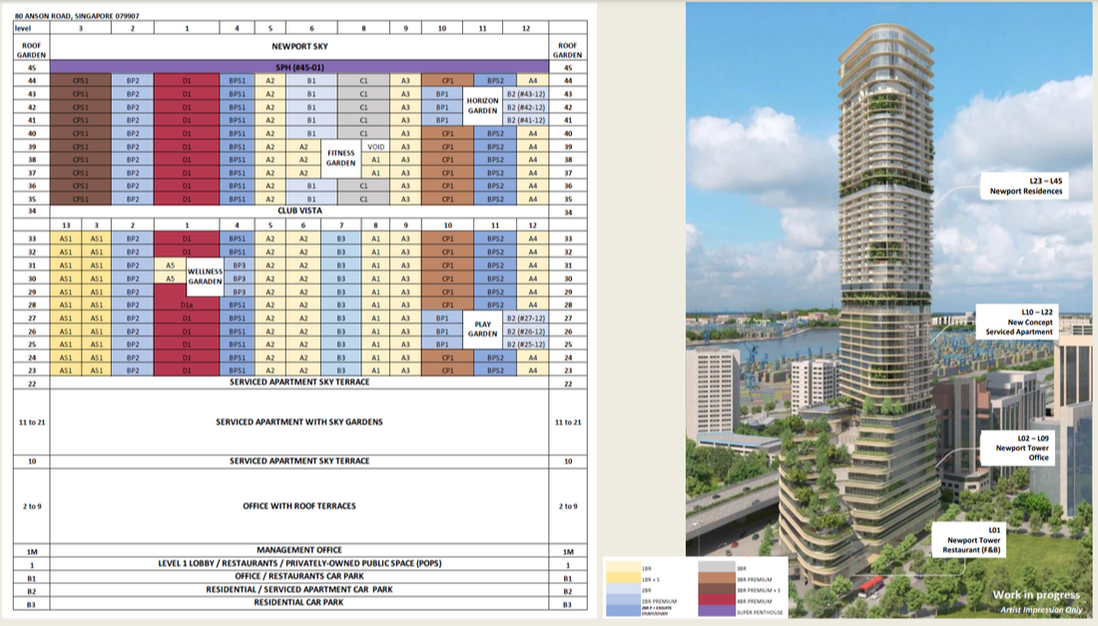Select the WELLNESS GARADEN cell

point(204,277)
